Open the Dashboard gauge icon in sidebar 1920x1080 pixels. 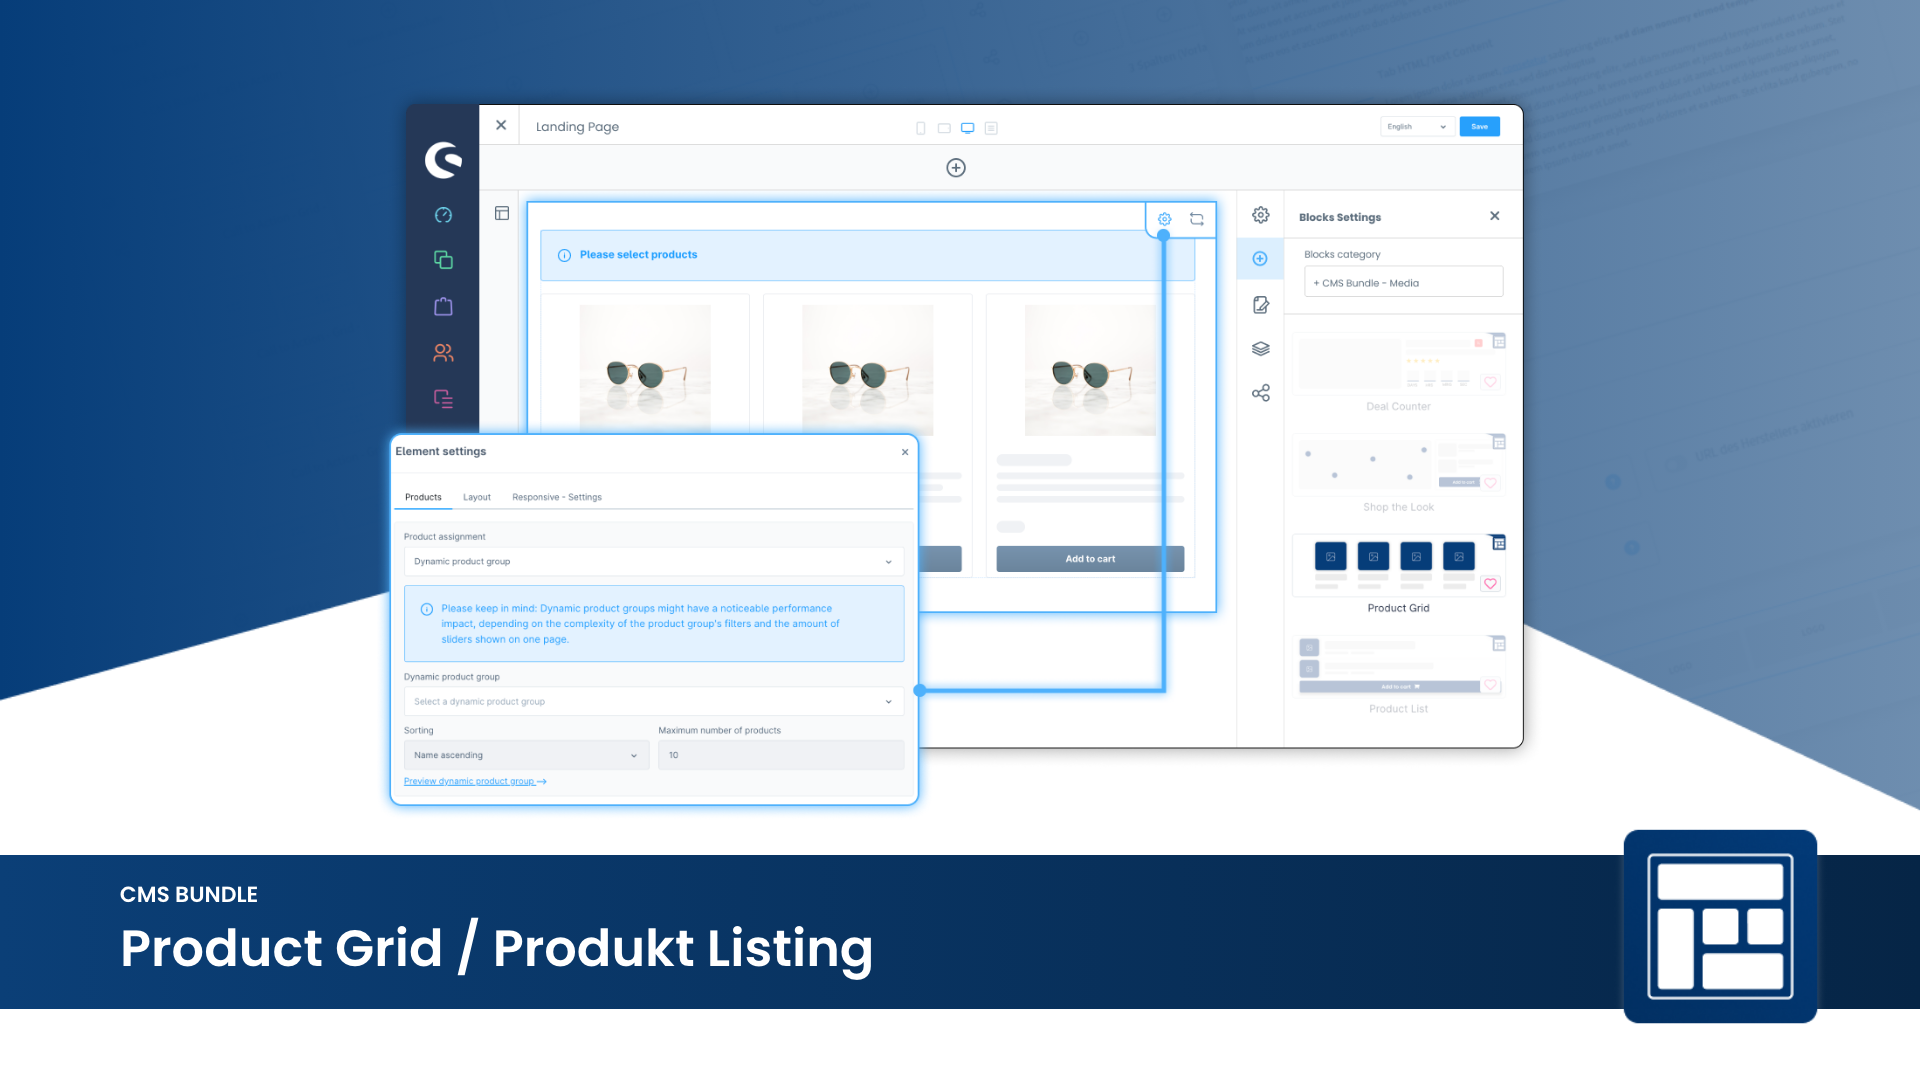tap(443, 215)
